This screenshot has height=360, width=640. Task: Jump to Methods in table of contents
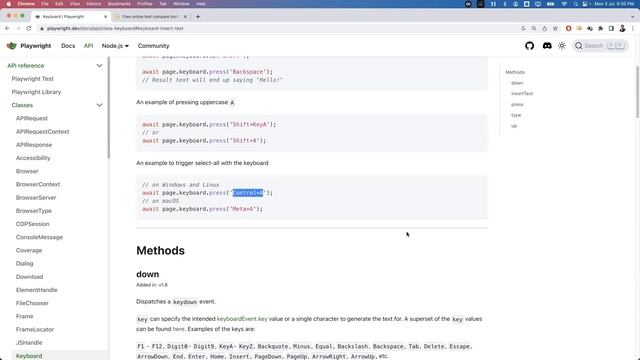[x=515, y=72]
